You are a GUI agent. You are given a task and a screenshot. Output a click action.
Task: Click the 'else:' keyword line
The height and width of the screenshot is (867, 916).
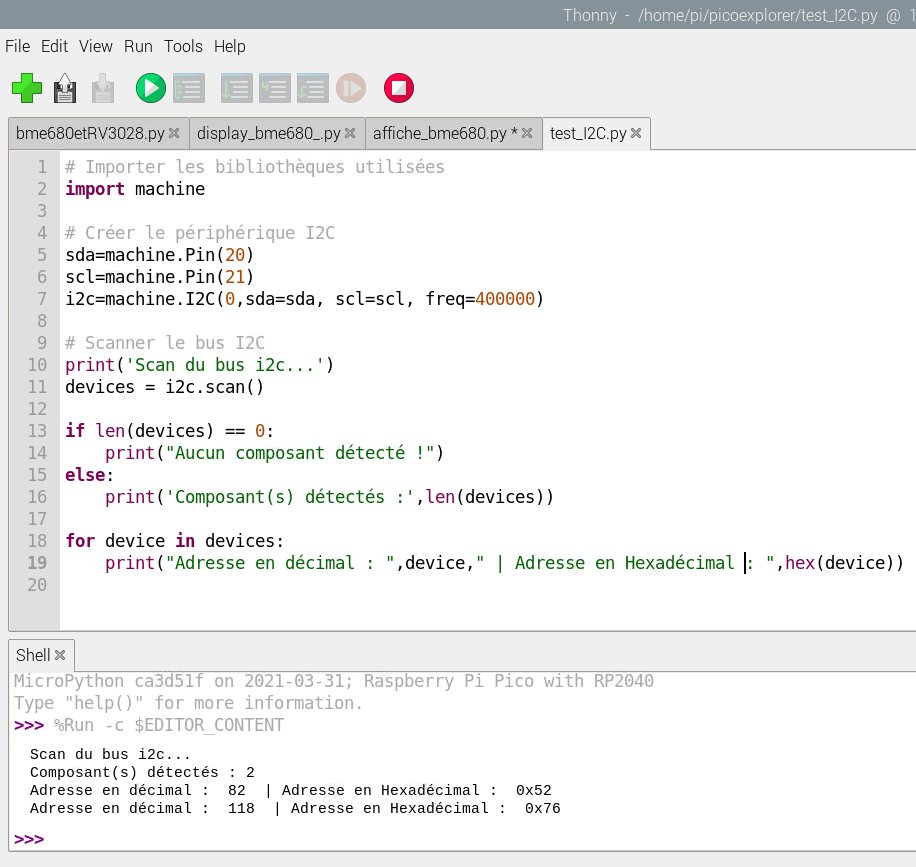click(89, 475)
